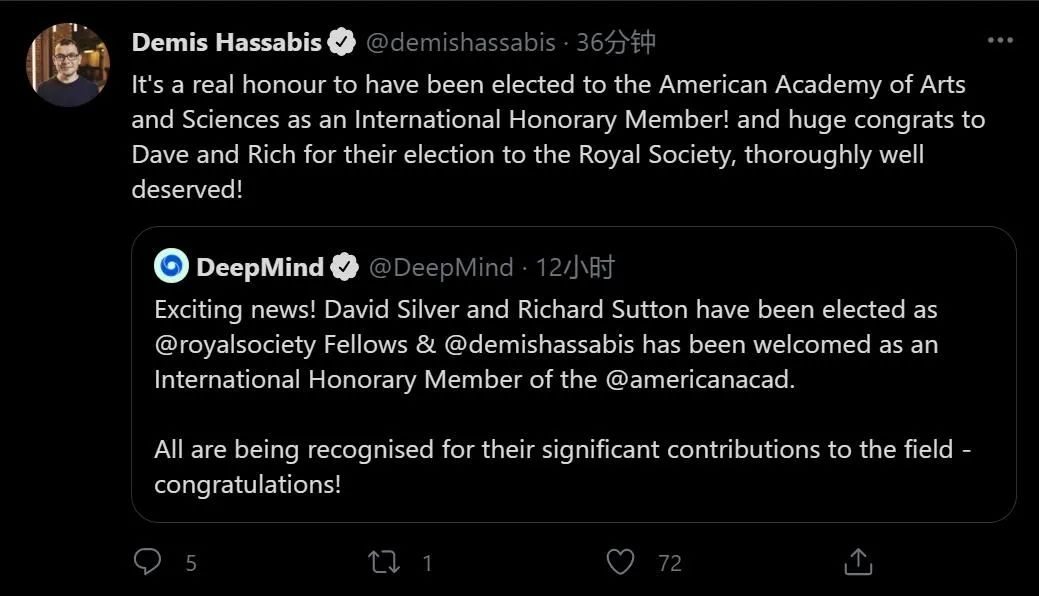
Task: Click the retweet arrows icon
Action: coord(385,562)
